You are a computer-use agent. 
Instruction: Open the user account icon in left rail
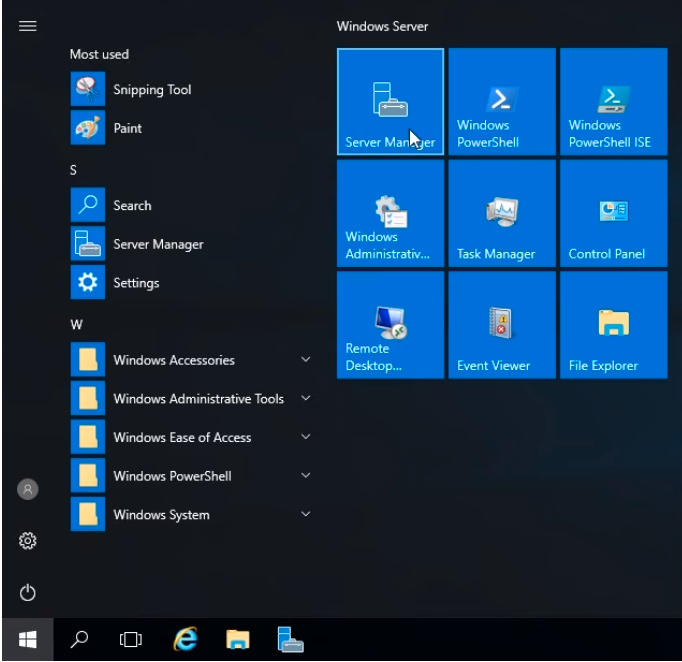(27, 489)
